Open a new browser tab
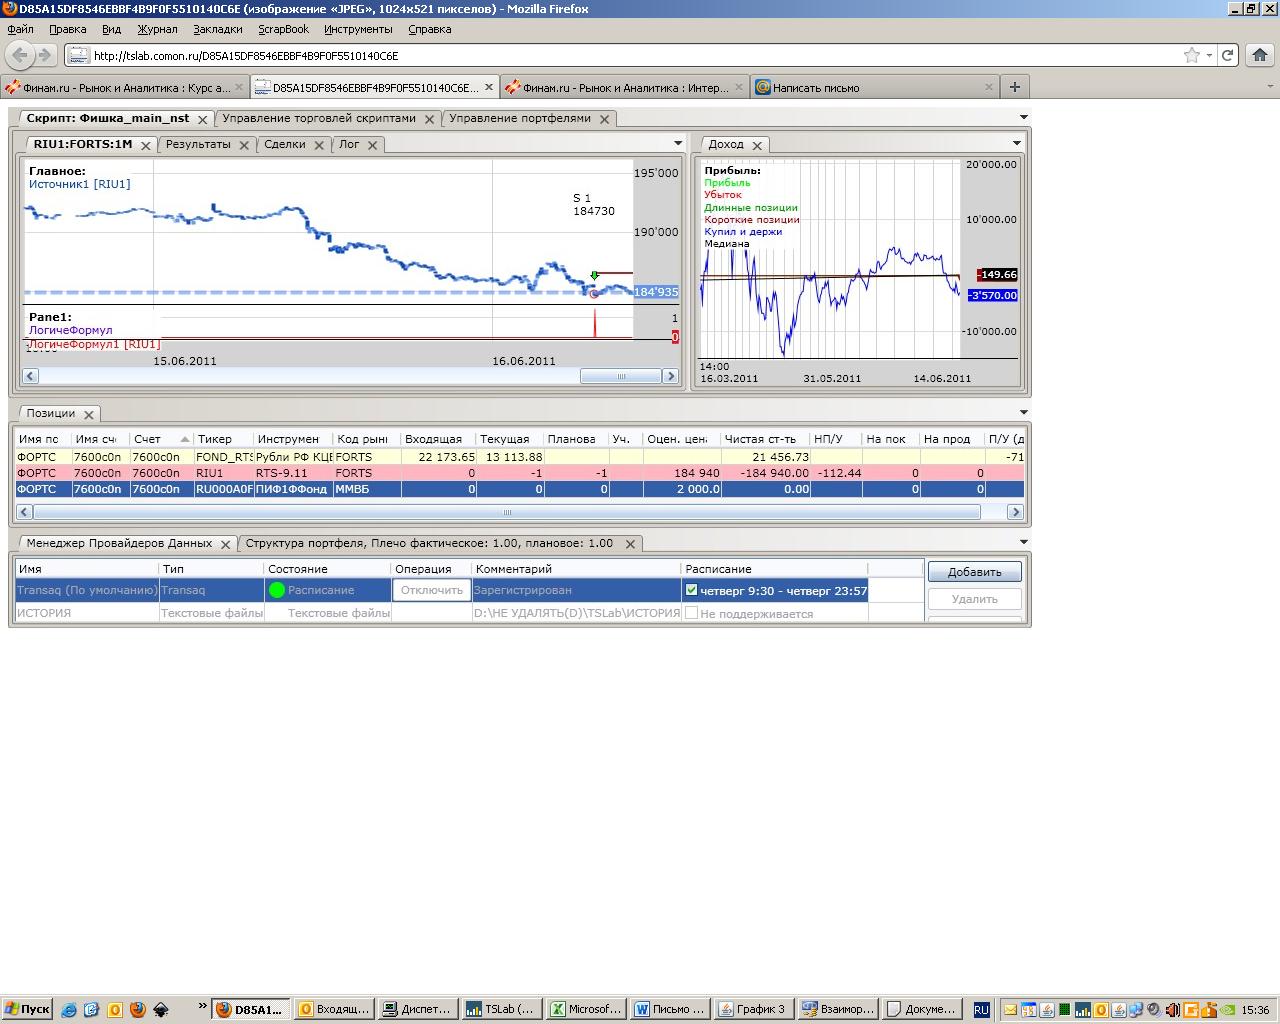Image resolution: width=1280 pixels, height=1024 pixels. [1014, 87]
